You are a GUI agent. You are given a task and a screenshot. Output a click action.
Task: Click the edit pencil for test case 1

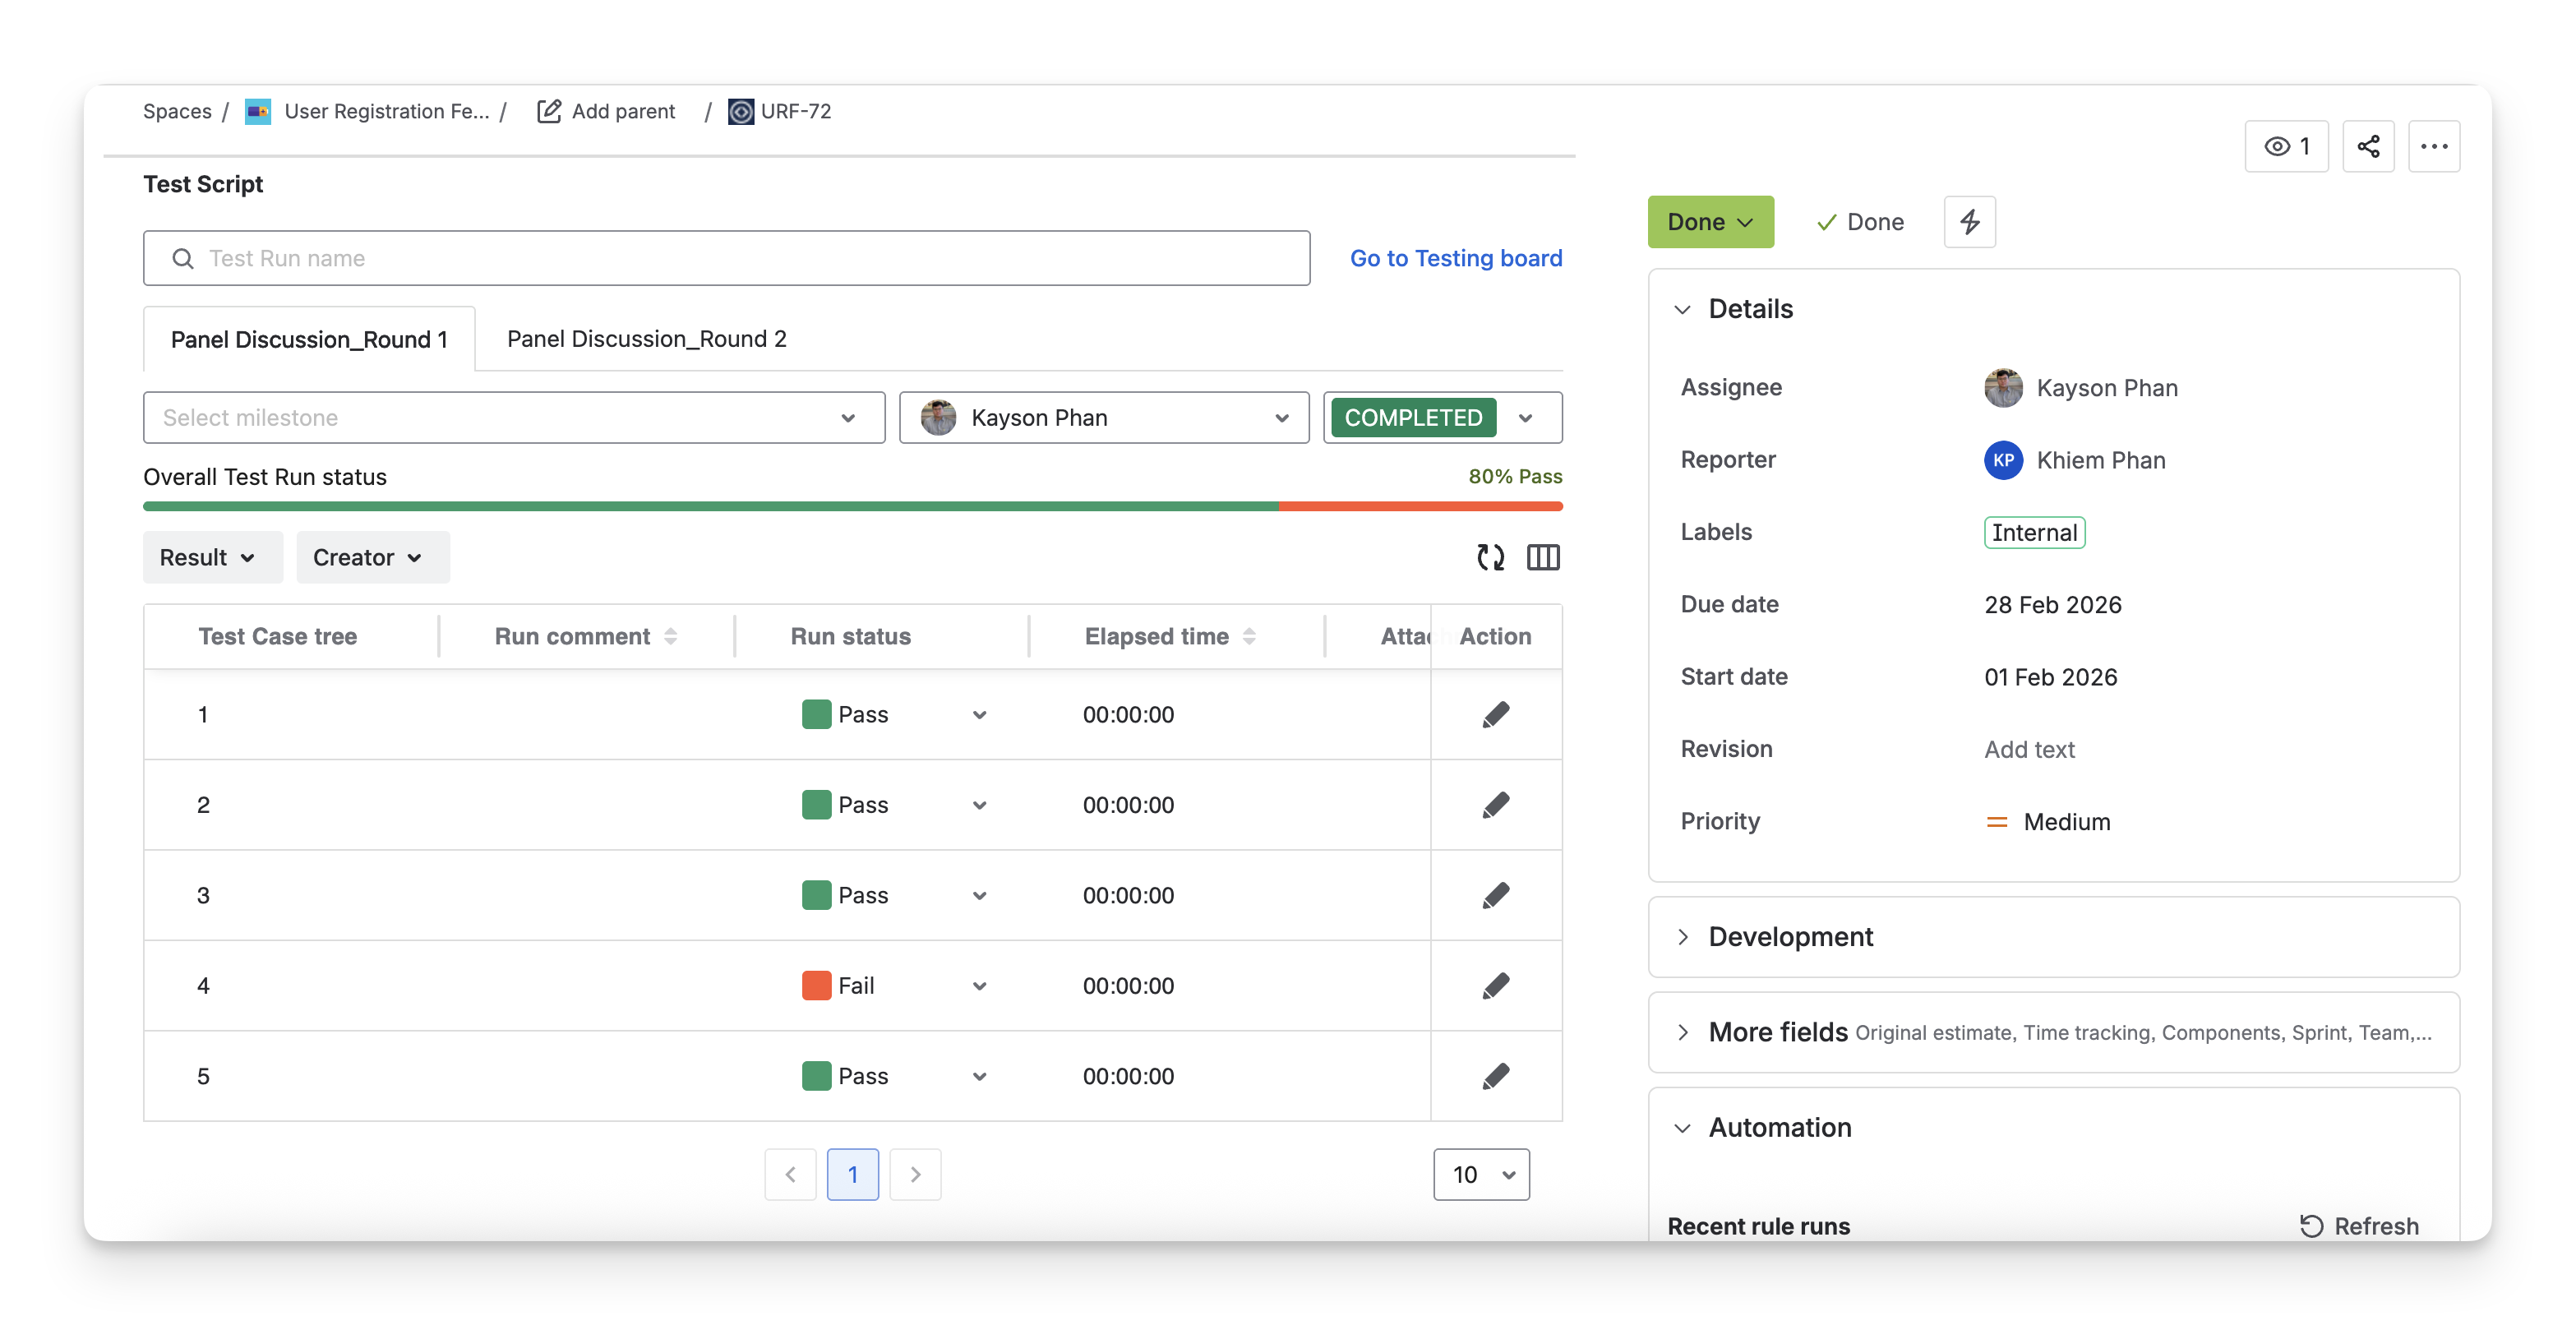point(1495,714)
